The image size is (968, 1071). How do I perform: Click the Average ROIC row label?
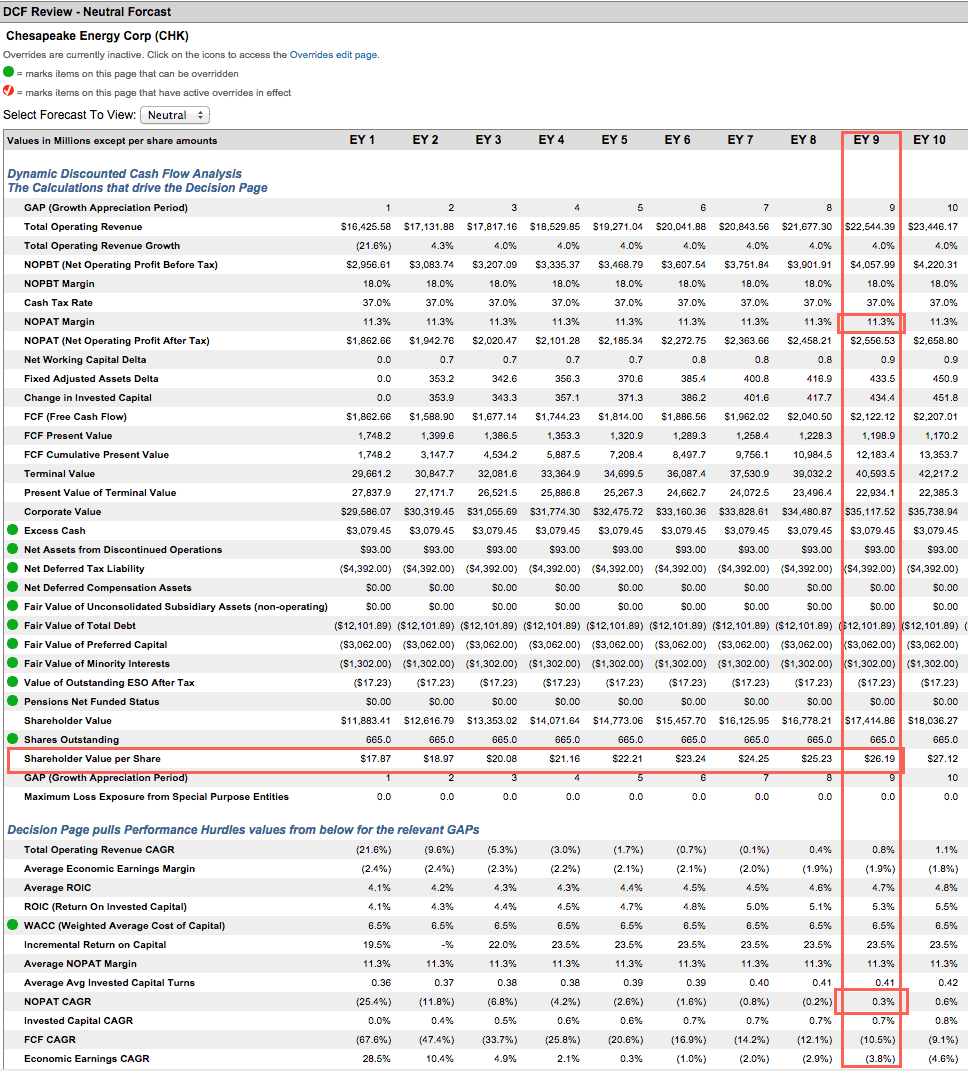[x=57, y=888]
